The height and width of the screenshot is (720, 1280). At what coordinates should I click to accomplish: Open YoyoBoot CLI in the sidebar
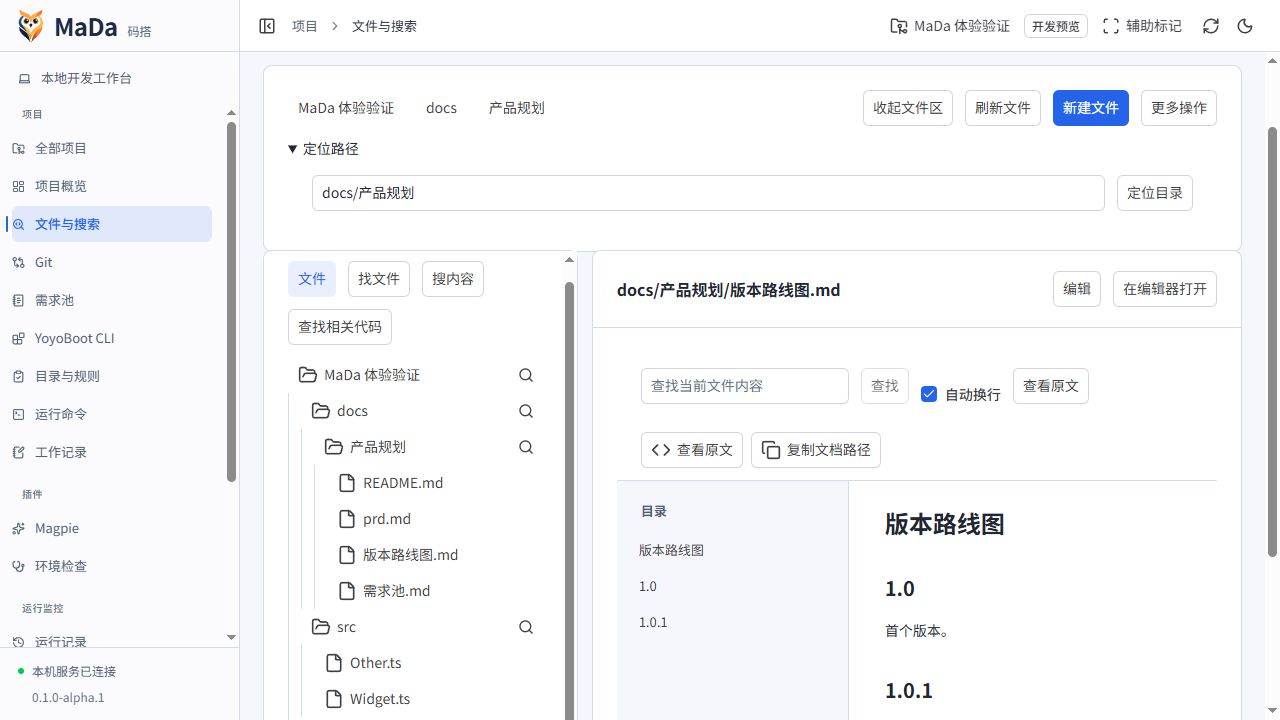110,338
